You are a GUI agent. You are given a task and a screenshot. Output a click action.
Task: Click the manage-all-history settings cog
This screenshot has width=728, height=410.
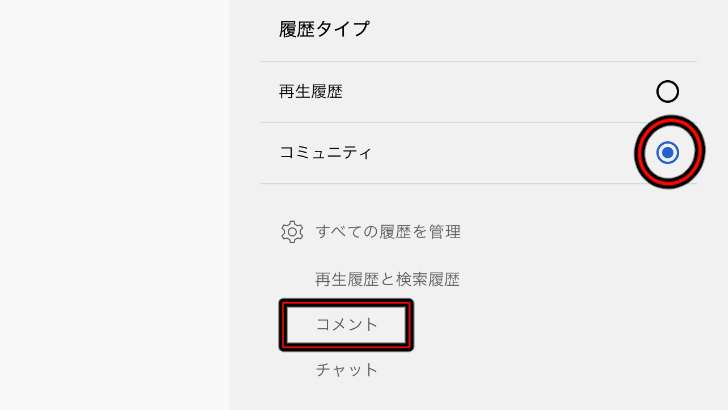coord(292,232)
